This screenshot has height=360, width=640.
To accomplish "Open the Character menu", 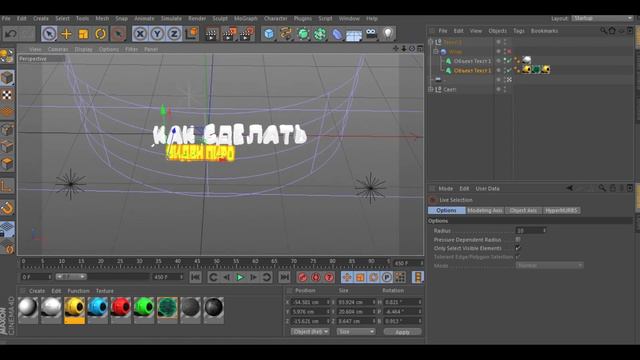I will [x=276, y=18].
